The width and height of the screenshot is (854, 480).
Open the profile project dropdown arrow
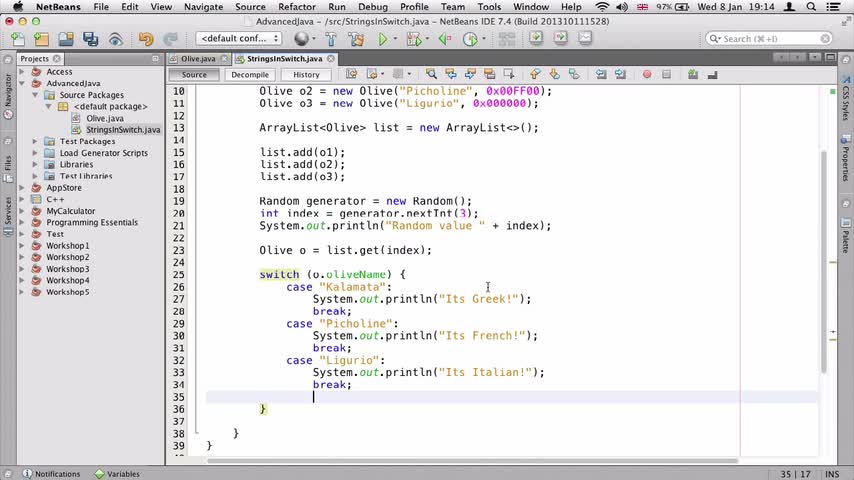[x=484, y=39]
